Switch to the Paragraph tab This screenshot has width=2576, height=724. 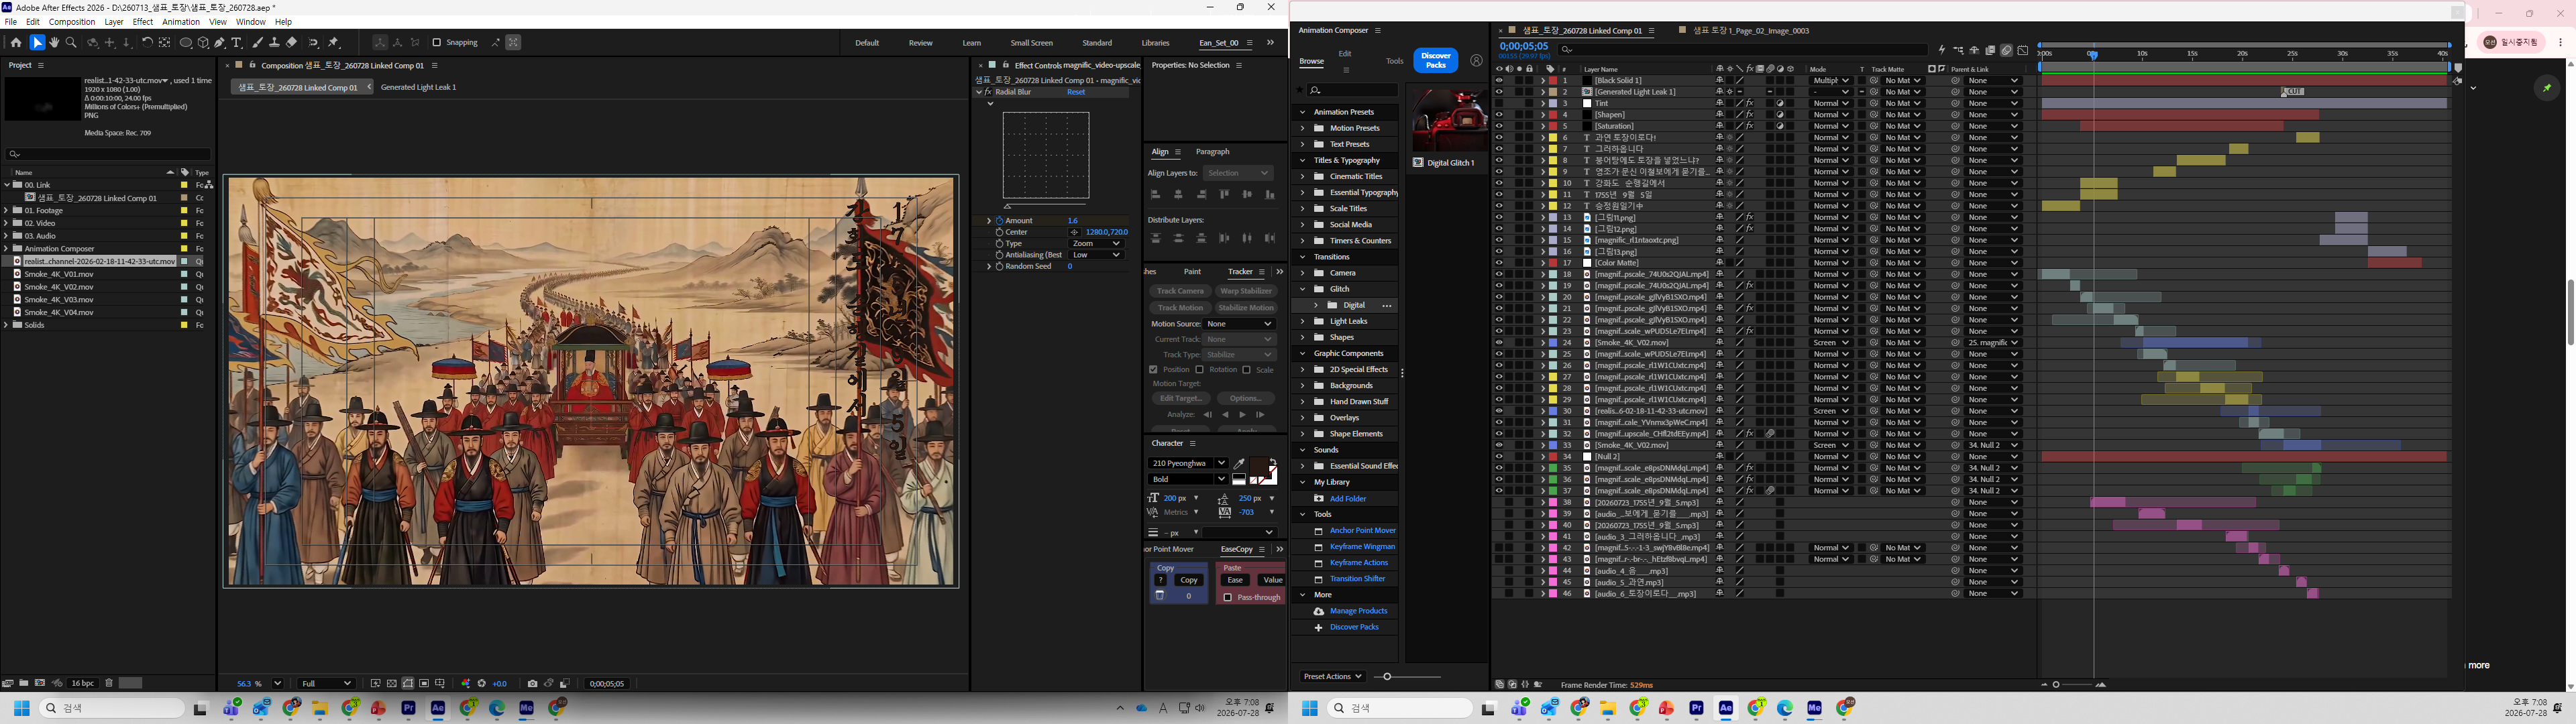click(1212, 152)
